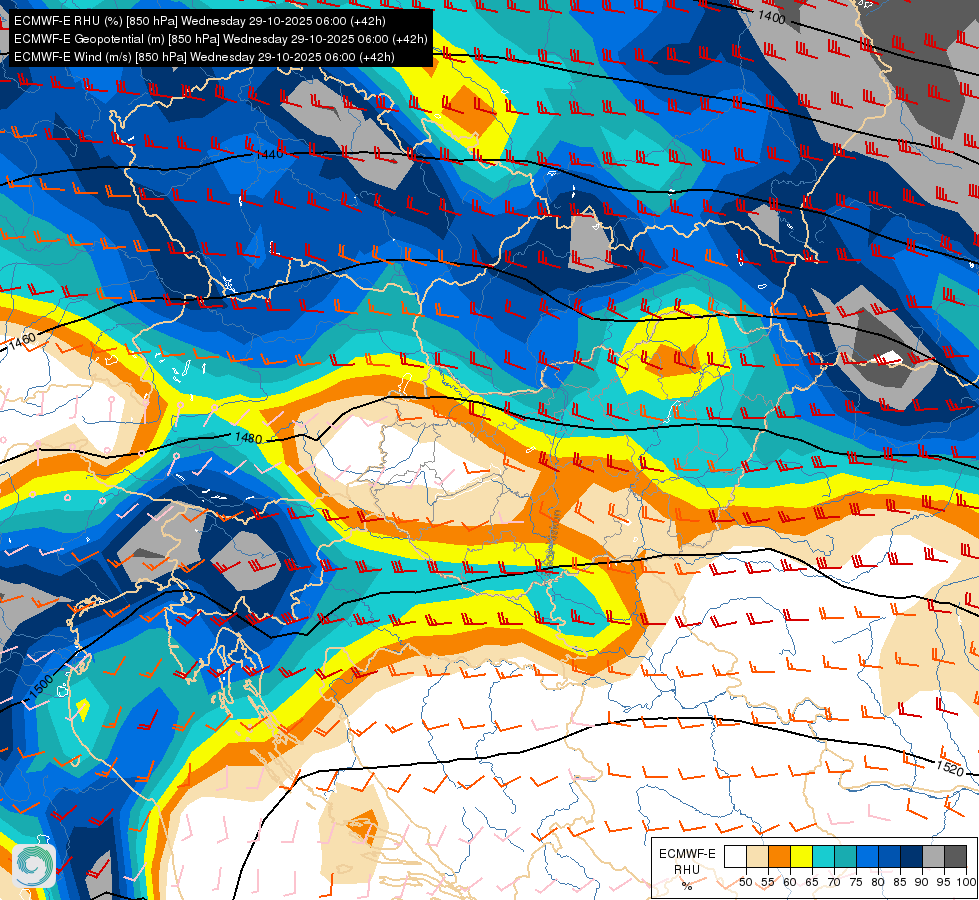
Task: Click the ECMWF-E RHU (%) title line
Action: (200, 21)
